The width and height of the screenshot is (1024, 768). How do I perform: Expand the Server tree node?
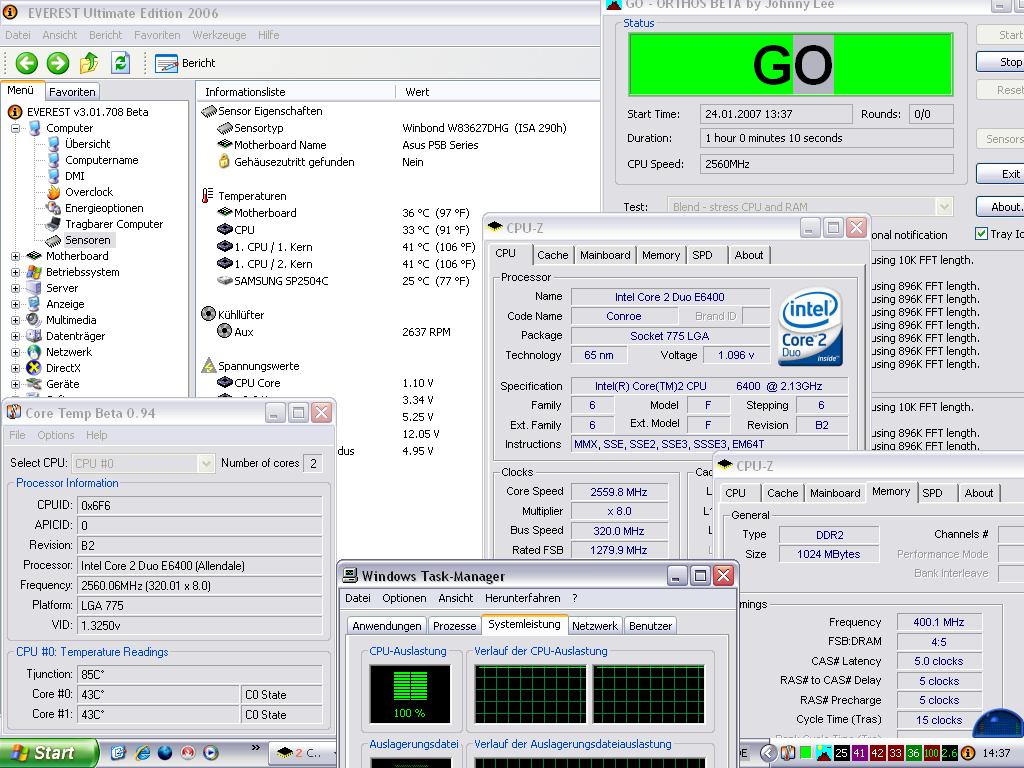15,288
